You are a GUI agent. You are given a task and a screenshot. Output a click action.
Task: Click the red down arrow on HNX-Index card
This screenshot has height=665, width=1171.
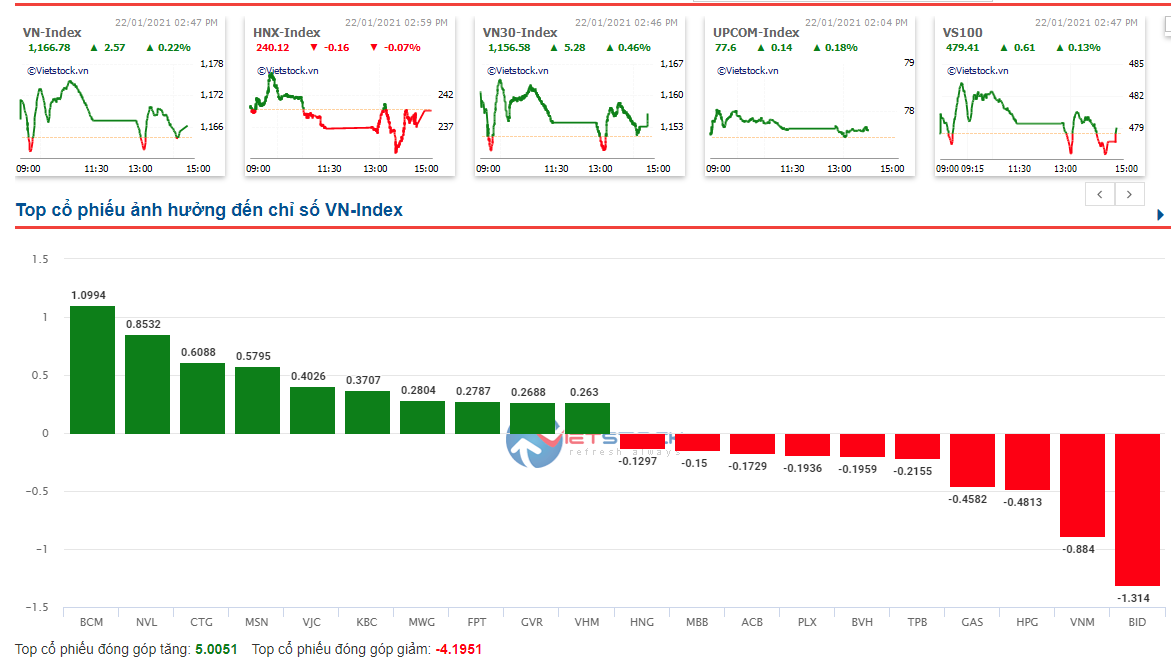(x=314, y=47)
